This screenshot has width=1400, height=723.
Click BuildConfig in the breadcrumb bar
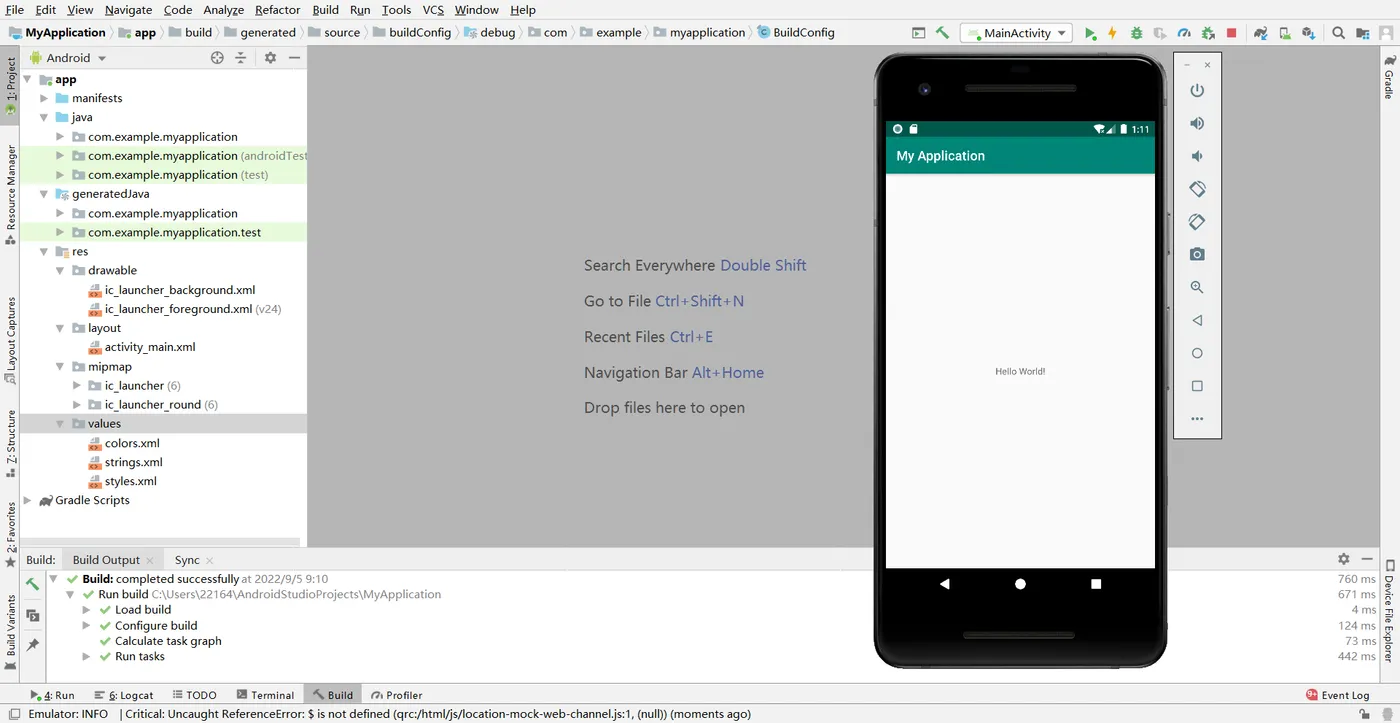(796, 32)
